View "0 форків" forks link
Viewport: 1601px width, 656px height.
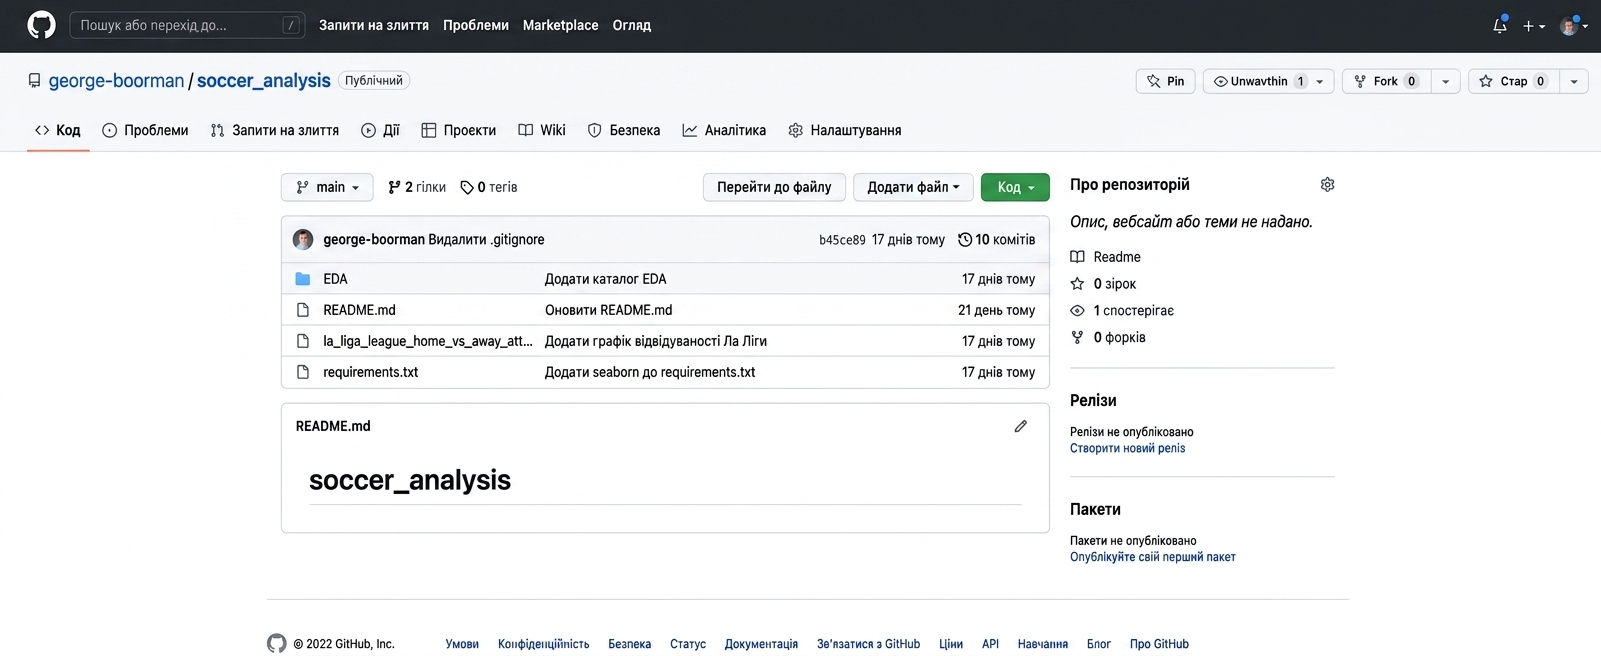coord(1108,338)
